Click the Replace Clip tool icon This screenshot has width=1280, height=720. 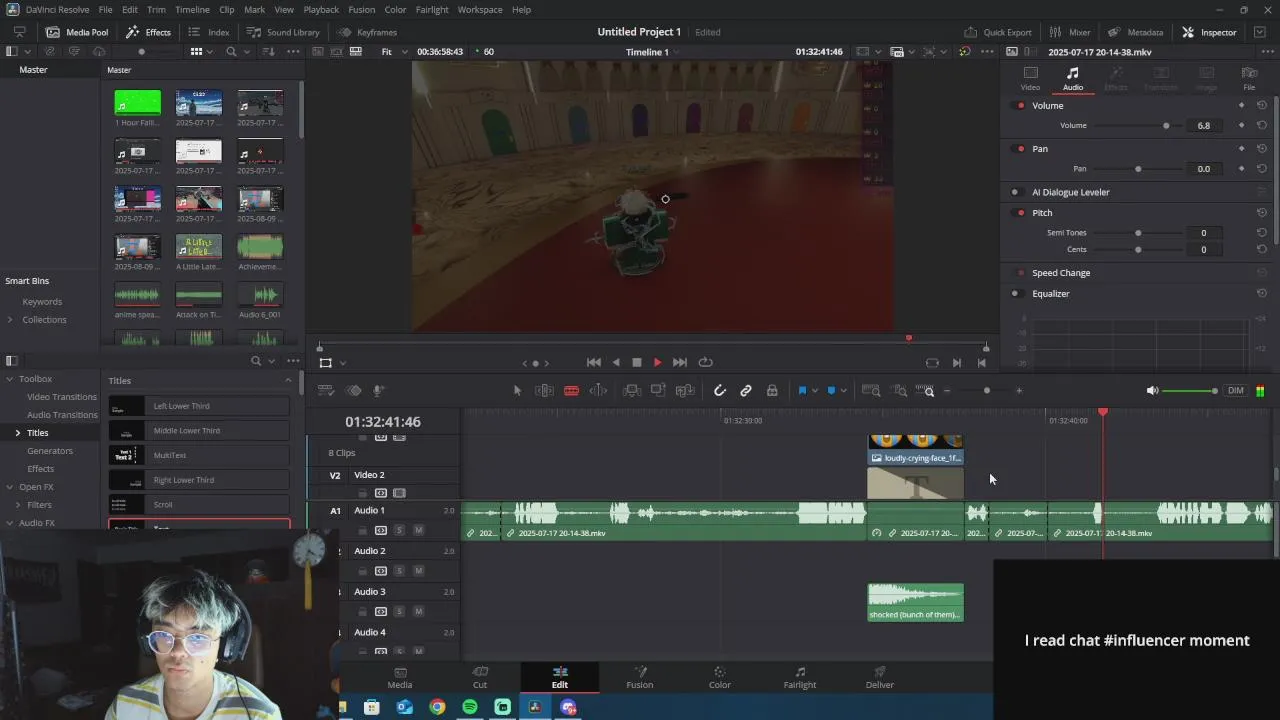pyautogui.click(x=685, y=391)
